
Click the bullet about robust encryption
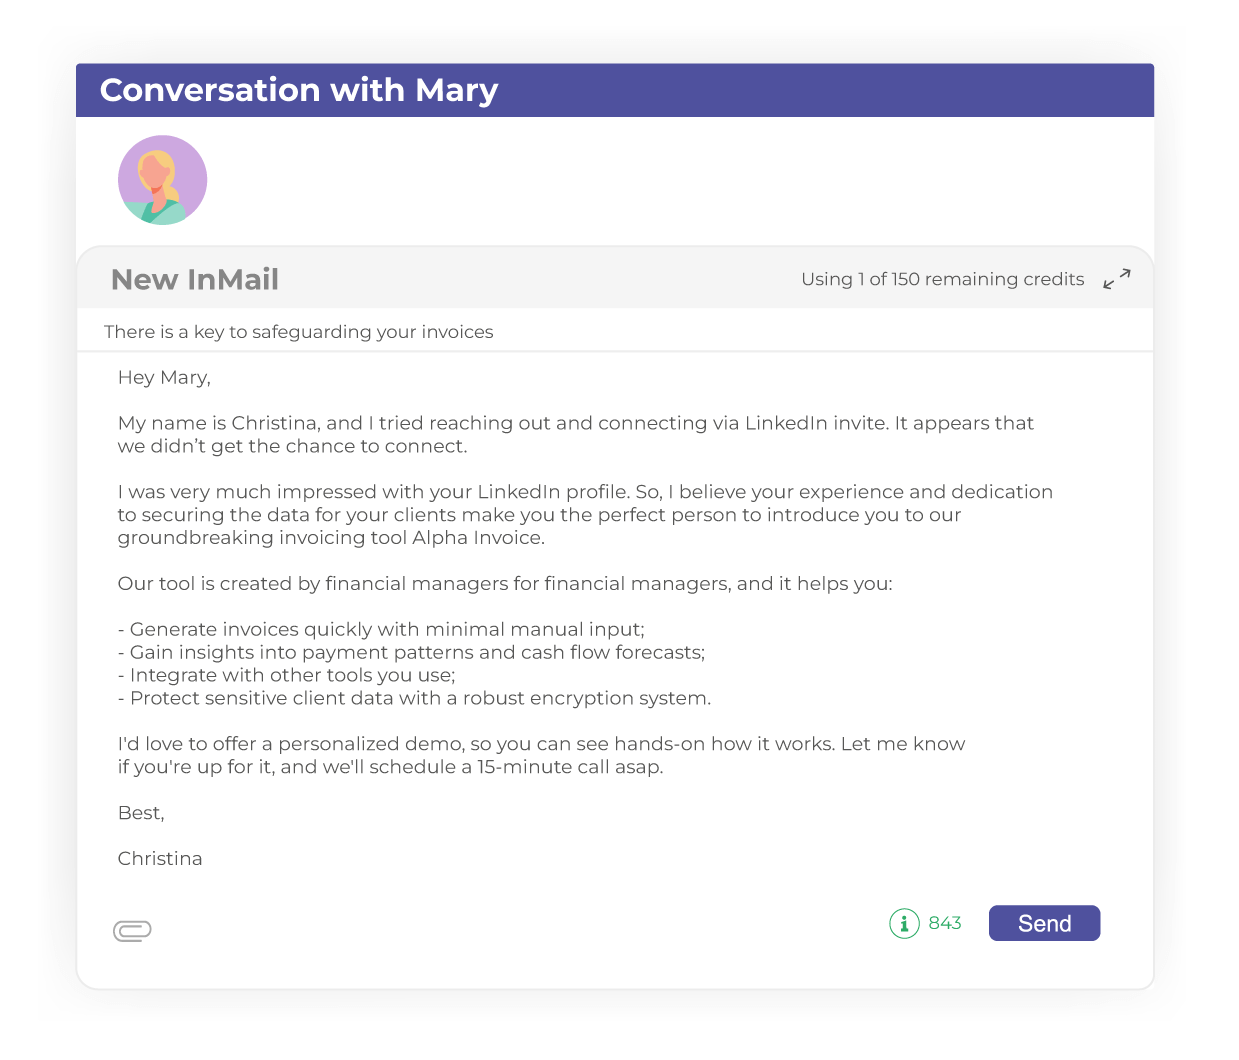[x=415, y=697]
